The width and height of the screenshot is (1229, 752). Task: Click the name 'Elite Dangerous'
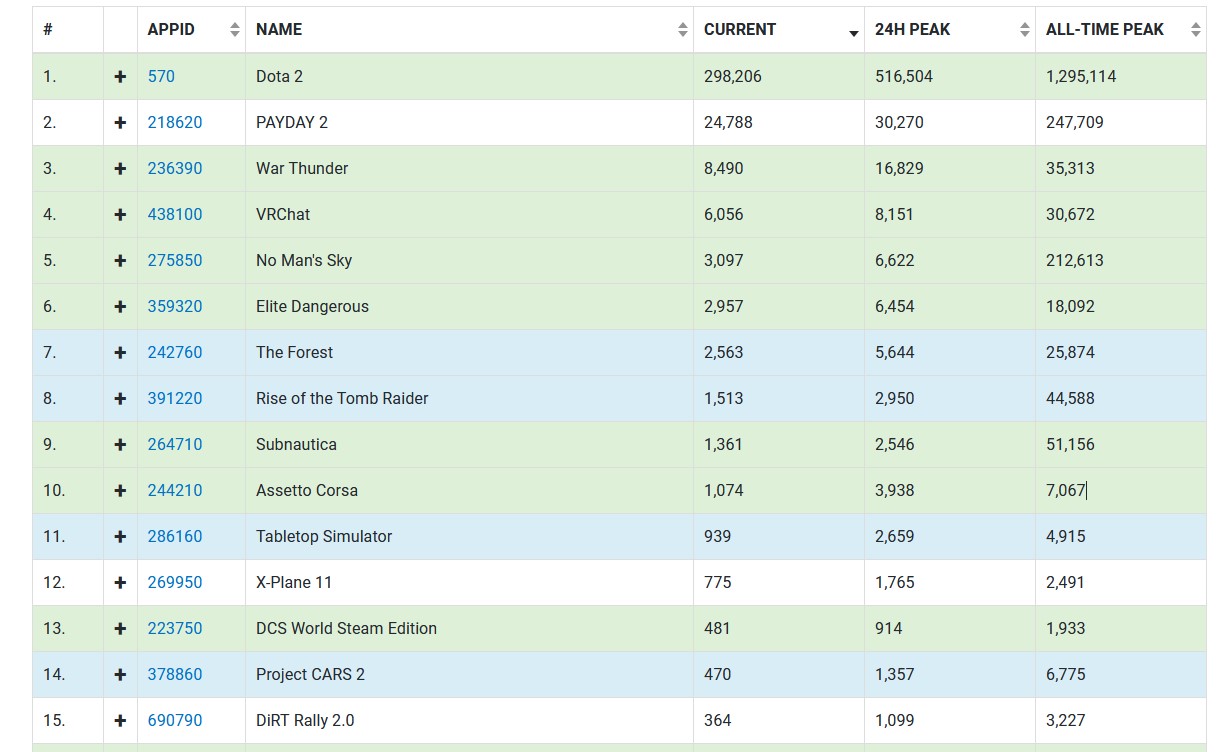coord(312,306)
